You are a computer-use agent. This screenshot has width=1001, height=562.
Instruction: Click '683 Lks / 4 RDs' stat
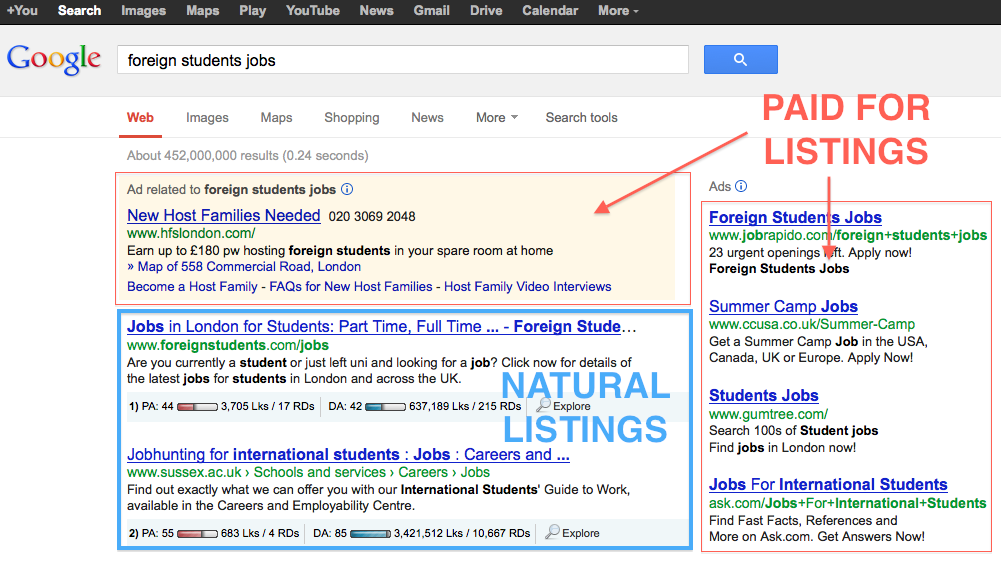point(260,533)
